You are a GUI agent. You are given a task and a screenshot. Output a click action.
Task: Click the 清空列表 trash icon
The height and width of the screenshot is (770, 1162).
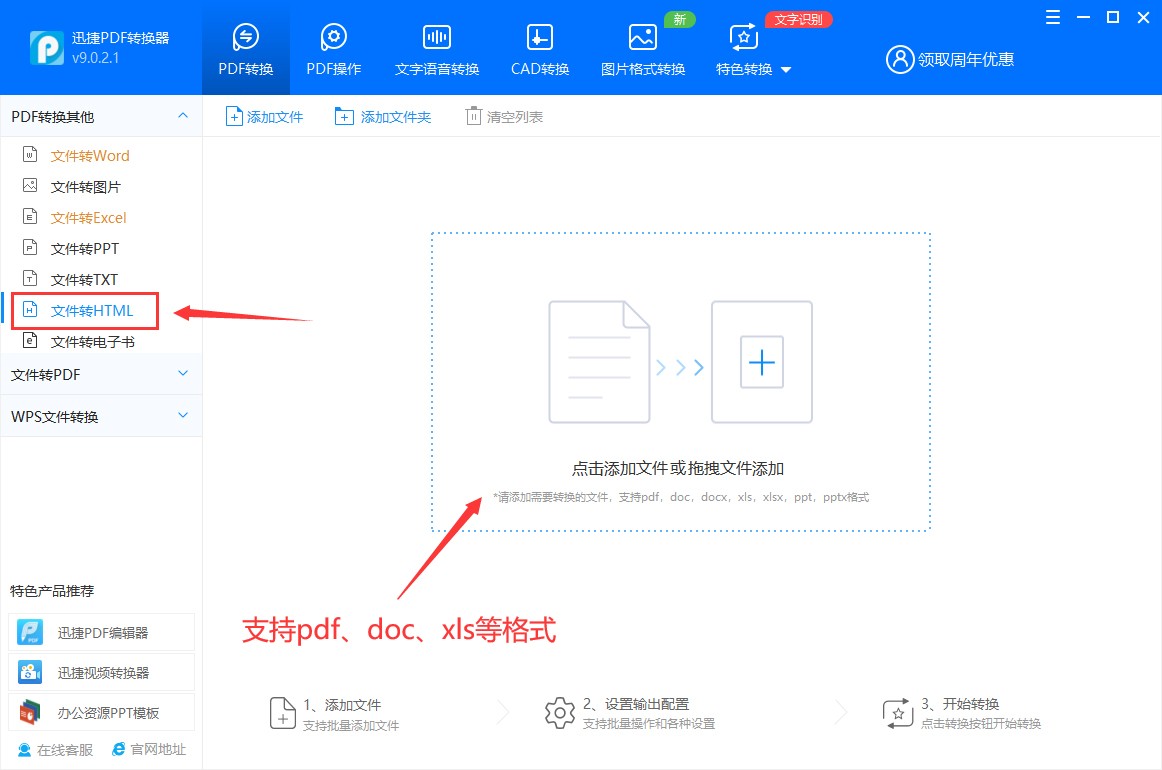point(473,116)
